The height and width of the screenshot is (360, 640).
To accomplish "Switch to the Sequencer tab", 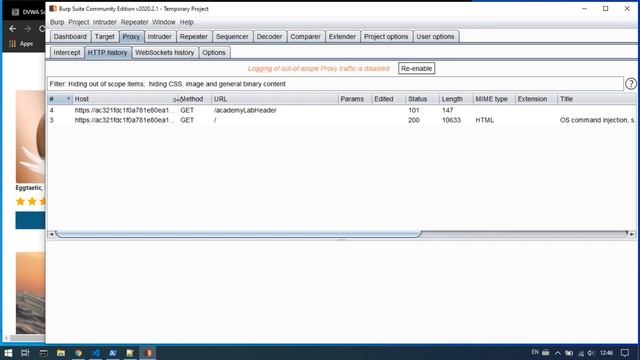I will point(232,37).
